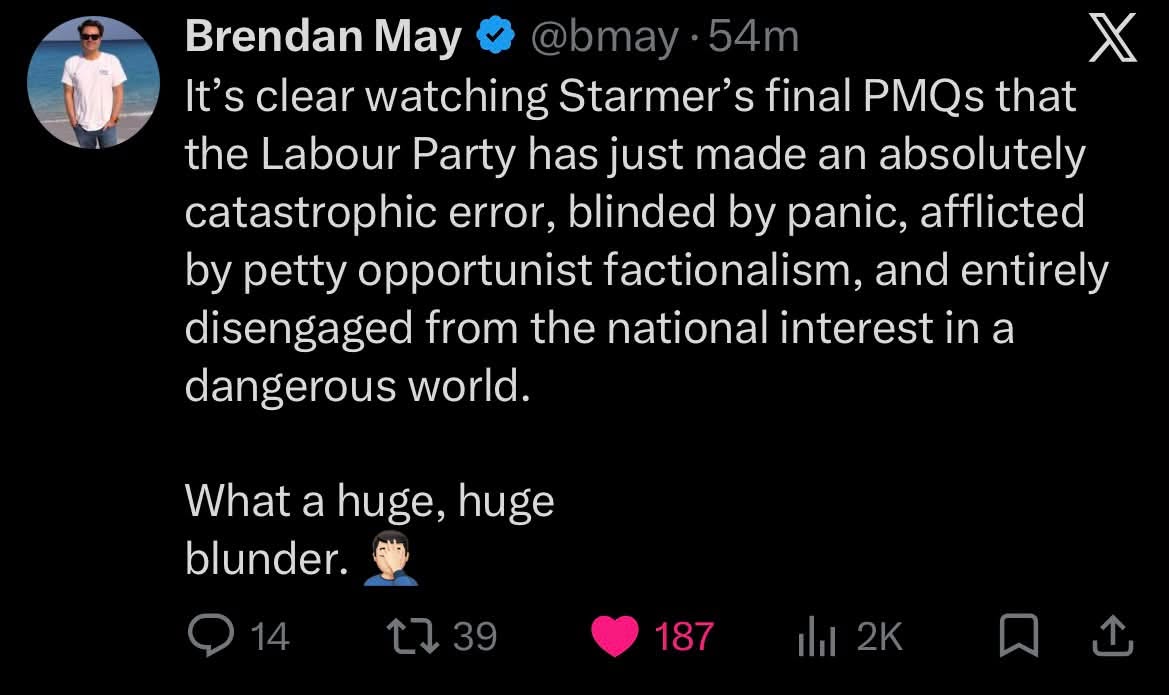This screenshot has height=695, width=1169.
Task: Click the 'What a huge, huge' line
Action: 369,501
